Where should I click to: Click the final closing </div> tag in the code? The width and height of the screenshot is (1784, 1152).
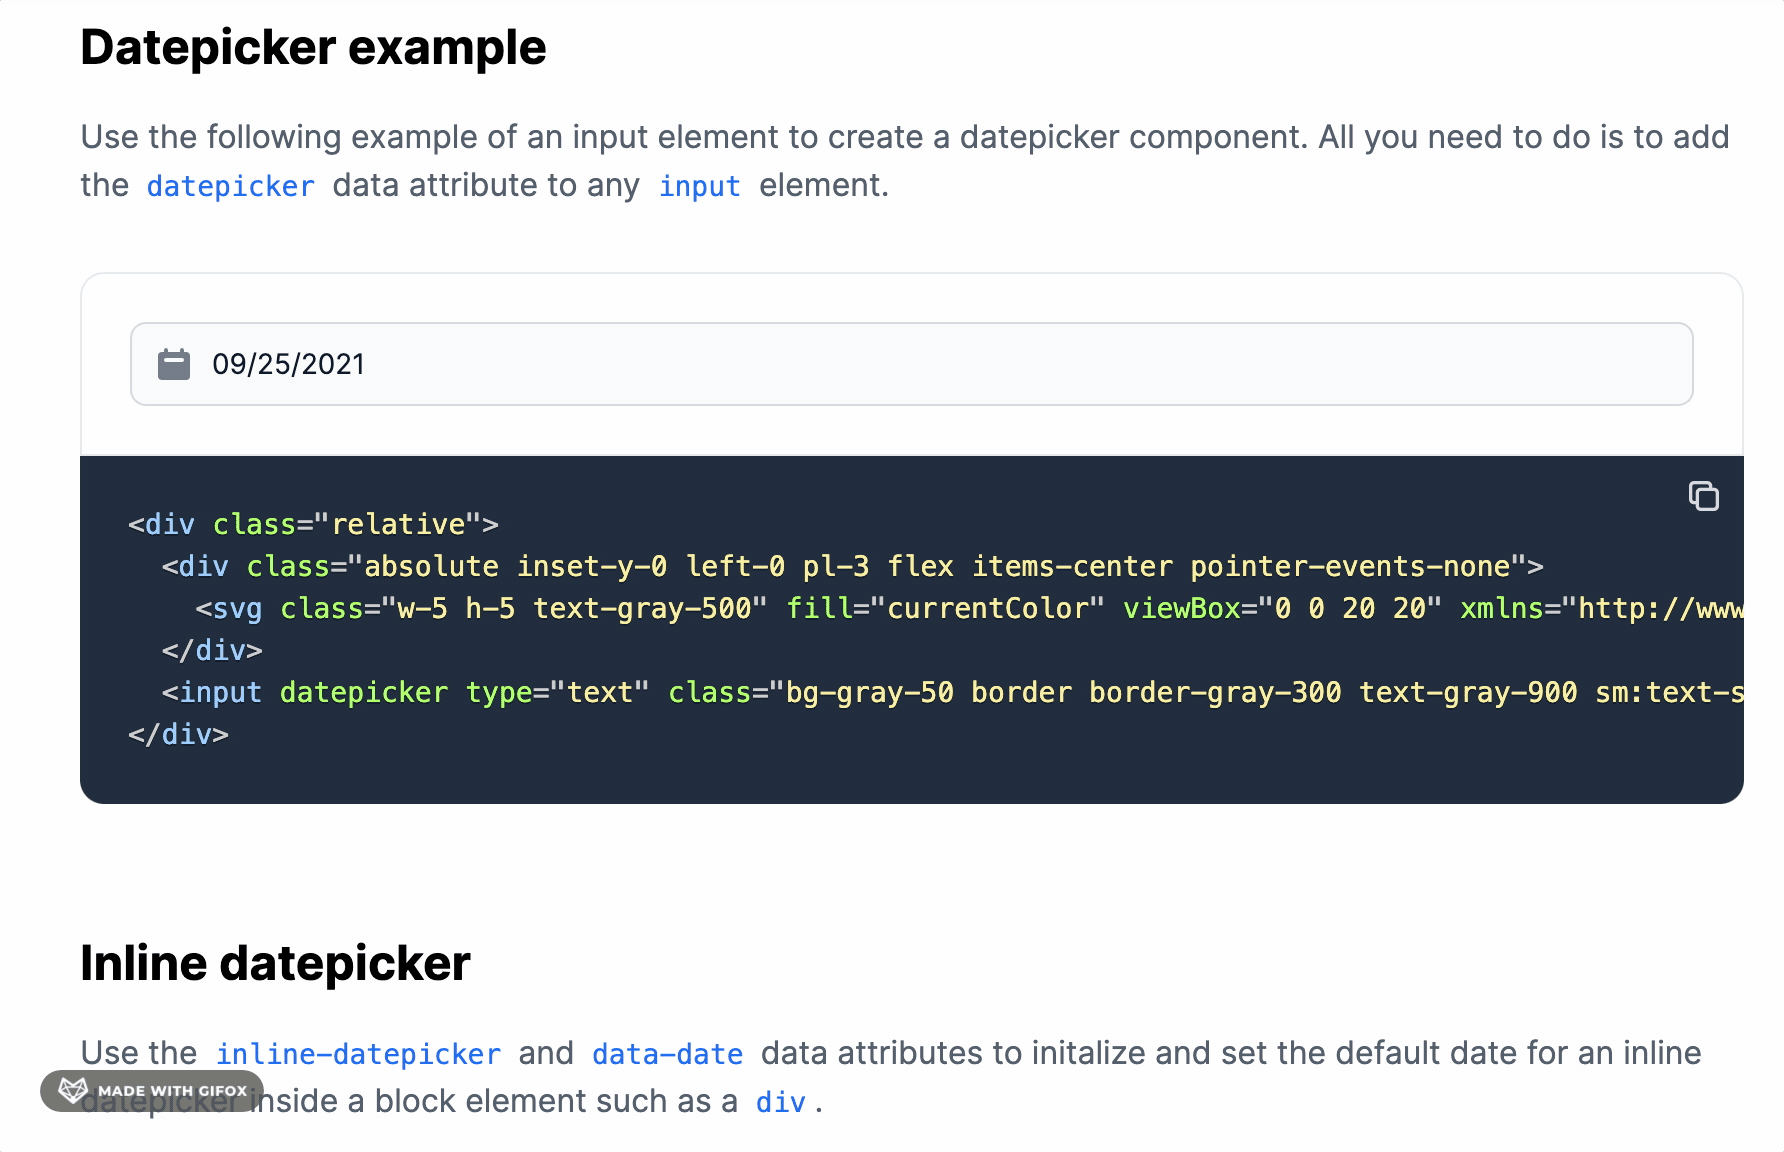(179, 734)
